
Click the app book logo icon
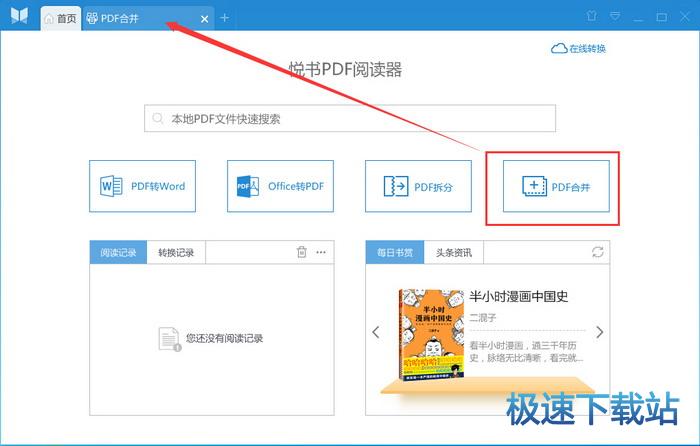[19, 16]
